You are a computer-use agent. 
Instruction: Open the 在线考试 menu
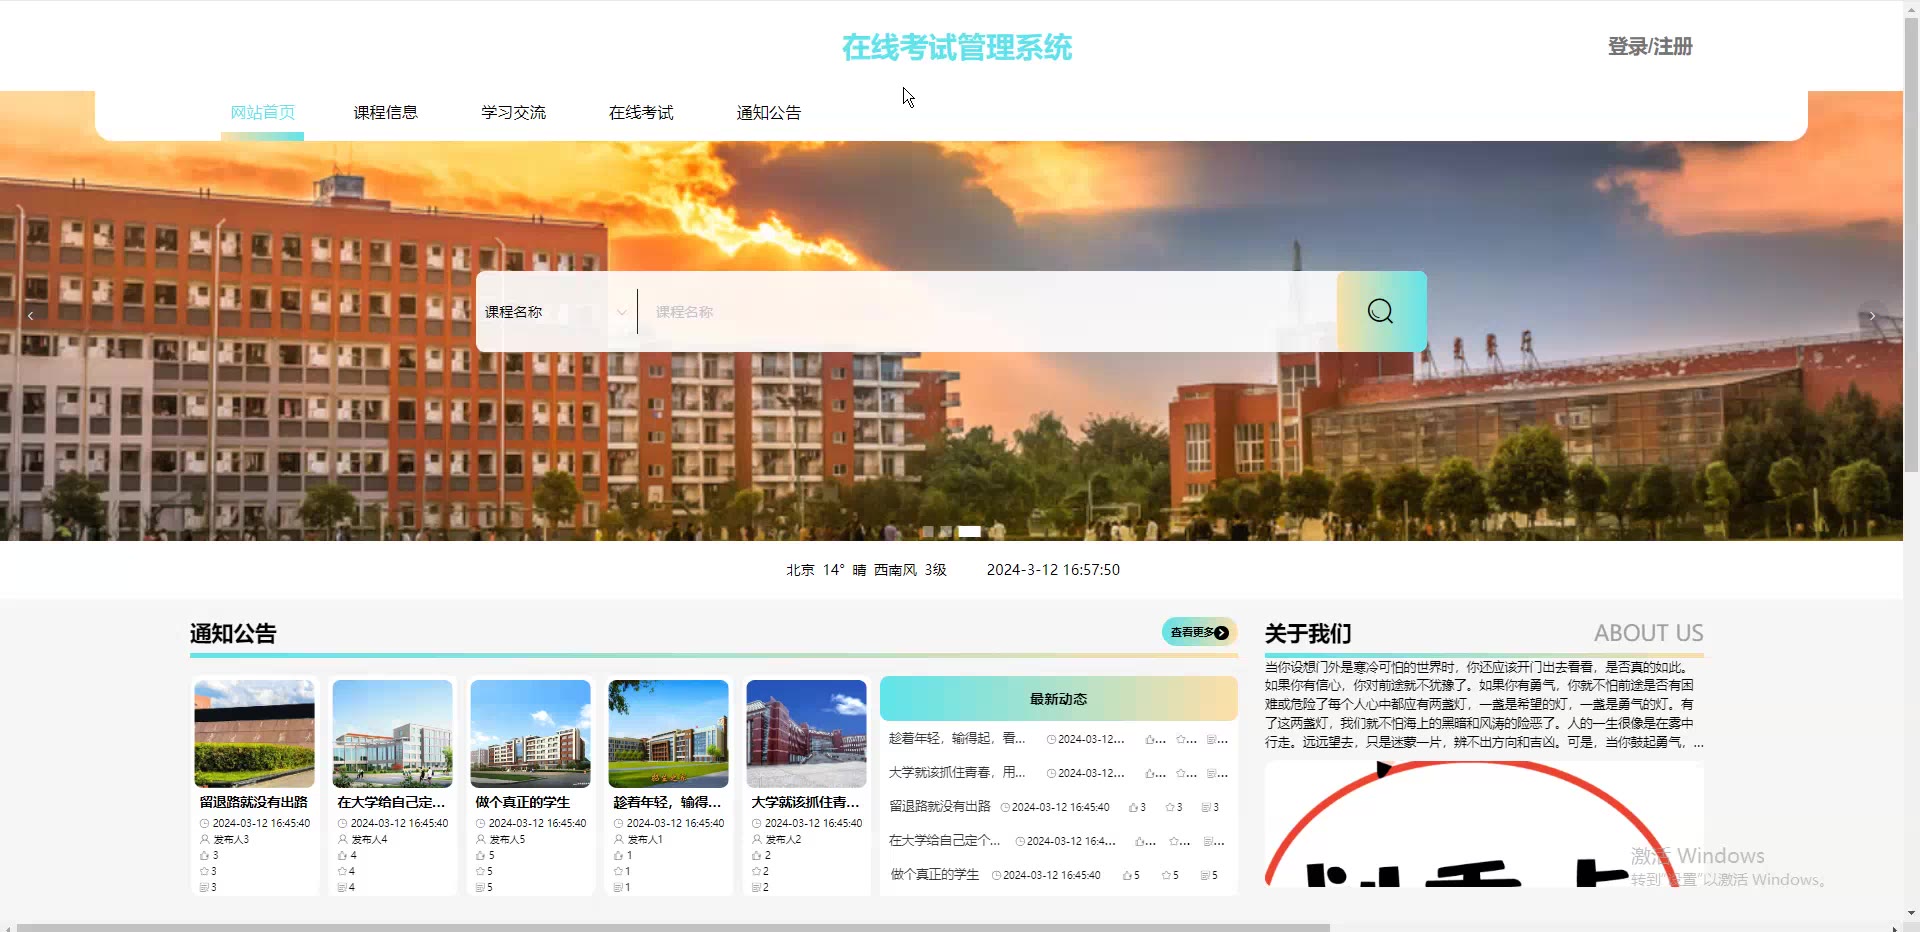click(x=642, y=113)
